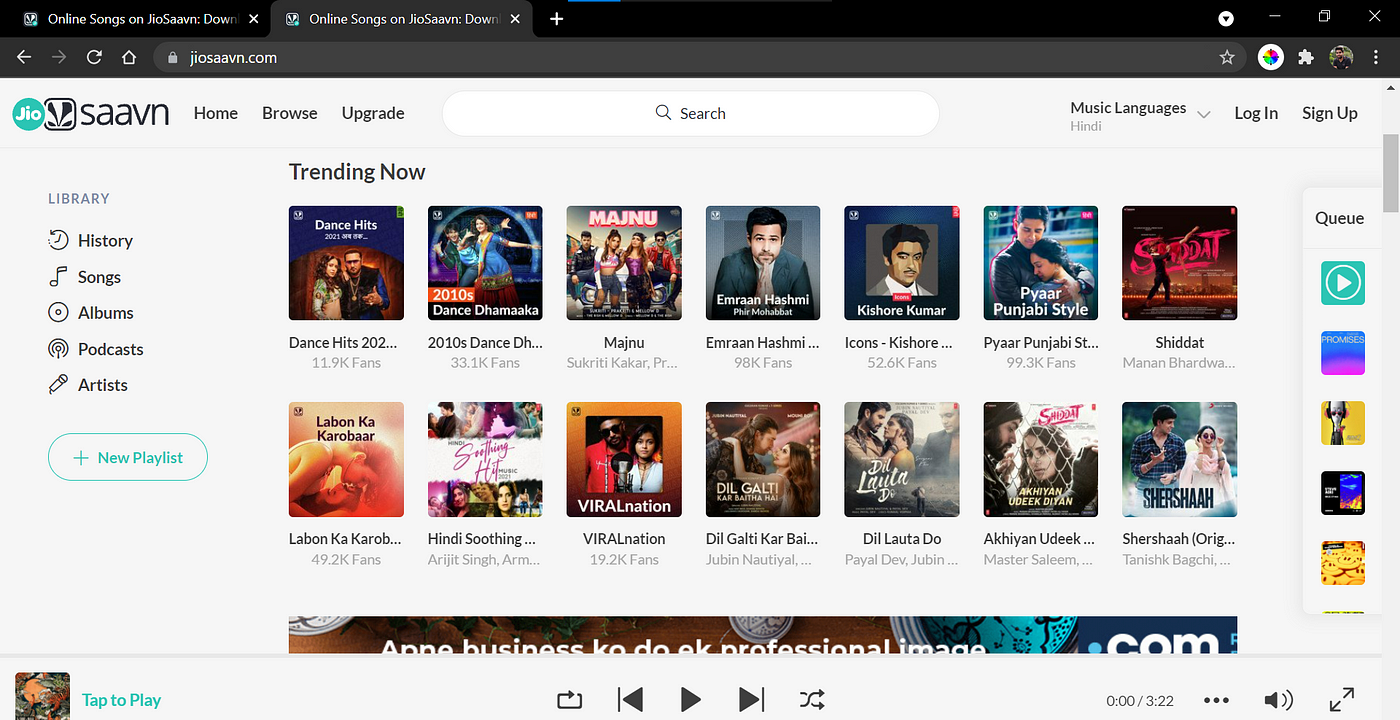The image size is (1400, 720).
Task: Open the tab search dropdown in title bar
Action: [1226, 18]
